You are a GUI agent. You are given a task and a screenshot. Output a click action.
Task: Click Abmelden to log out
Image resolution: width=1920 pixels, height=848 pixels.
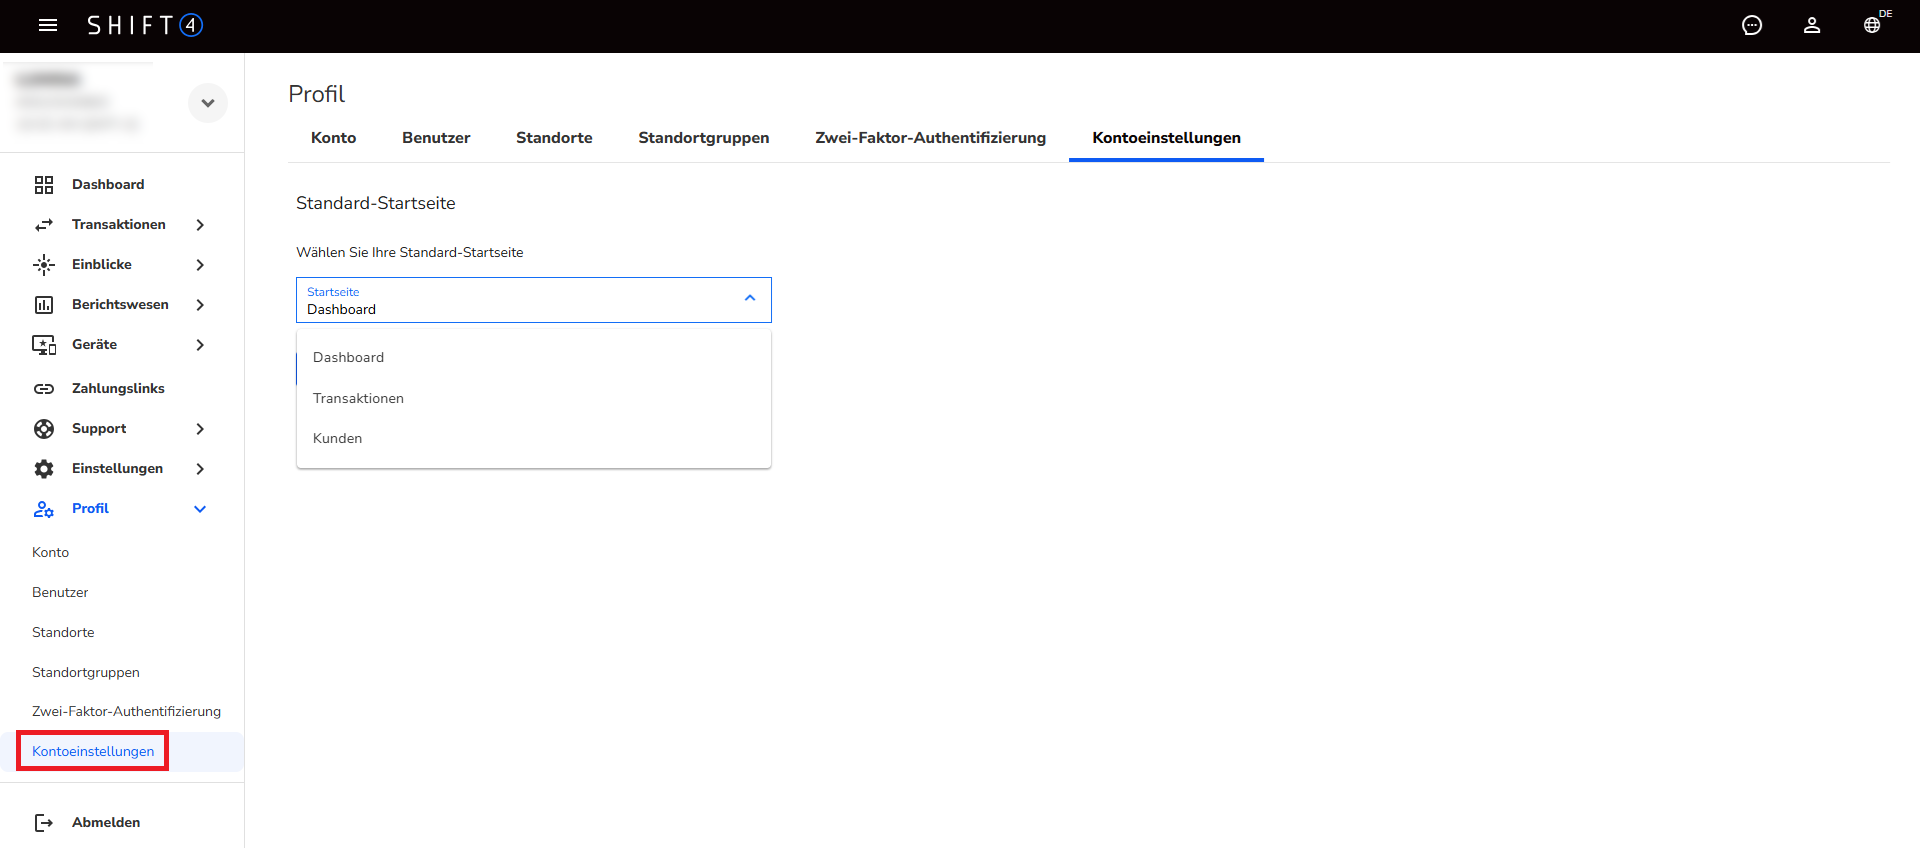coord(106,823)
